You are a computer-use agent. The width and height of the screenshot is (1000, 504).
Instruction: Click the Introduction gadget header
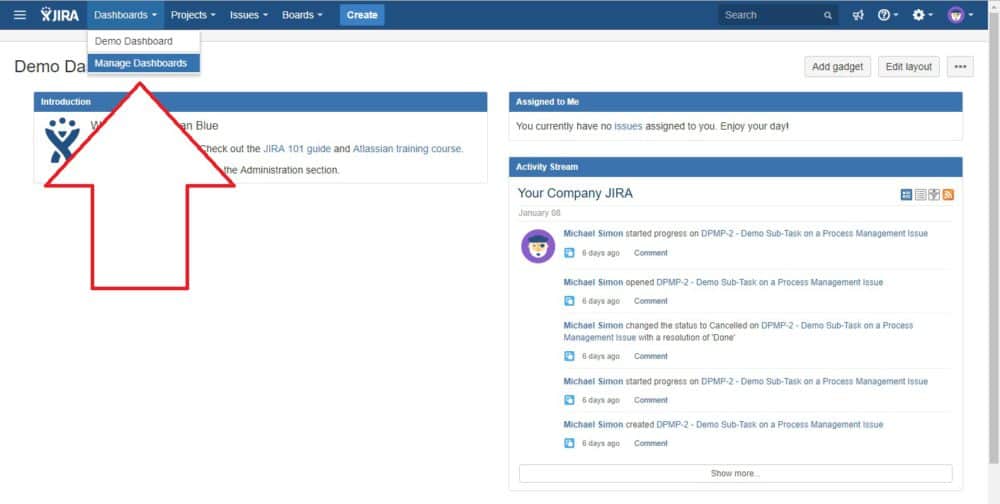click(260, 102)
